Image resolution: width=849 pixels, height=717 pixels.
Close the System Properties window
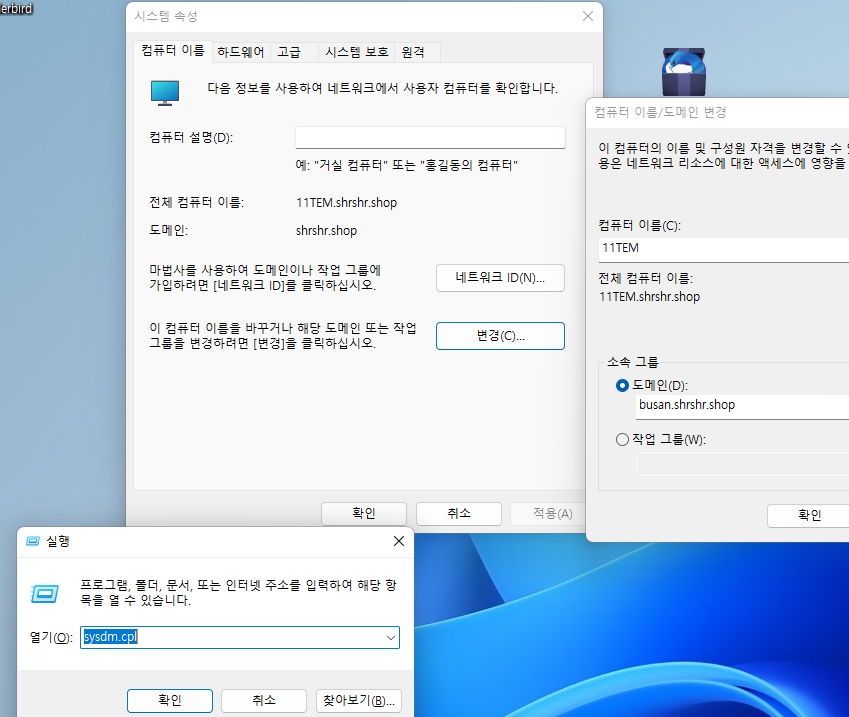pyautogui.click(x=587, y=16)
